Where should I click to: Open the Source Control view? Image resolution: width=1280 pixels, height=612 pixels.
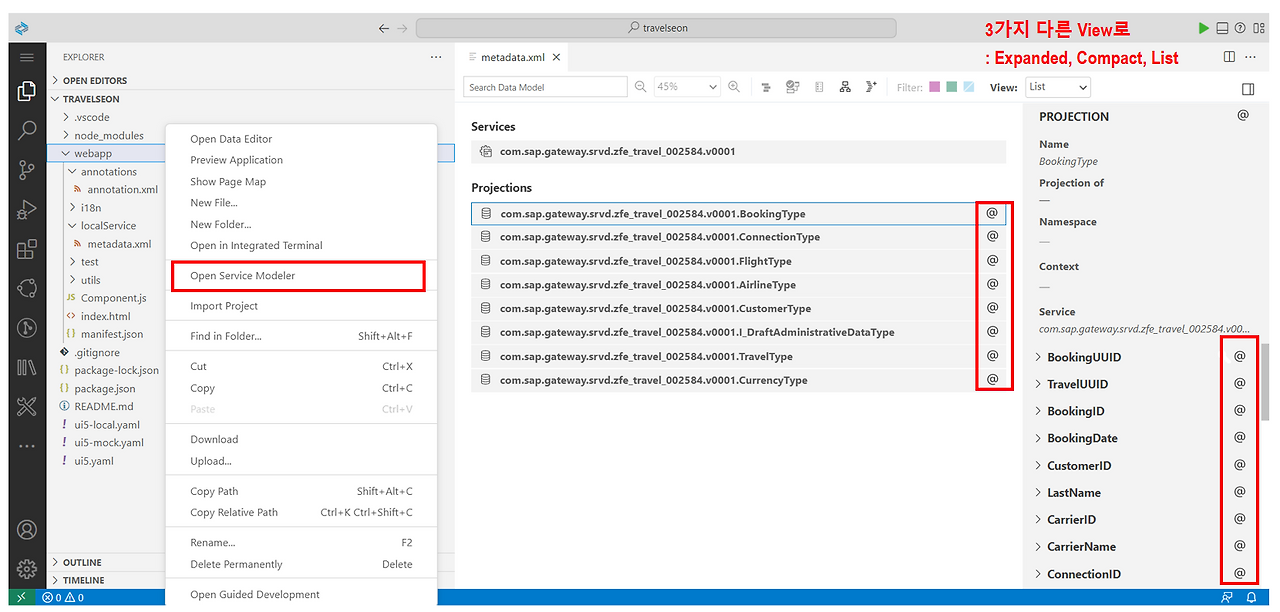(27, 170)
